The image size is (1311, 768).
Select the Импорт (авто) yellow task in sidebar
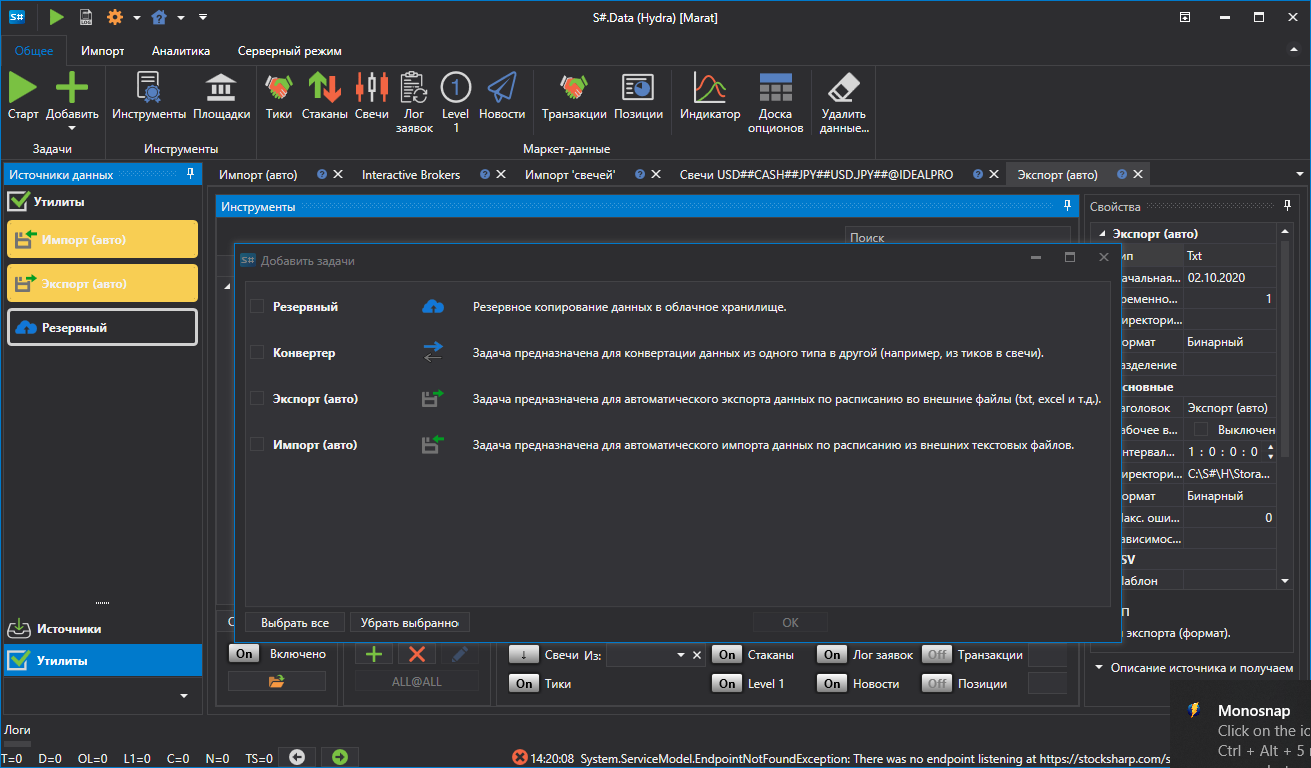click(102, 239)
